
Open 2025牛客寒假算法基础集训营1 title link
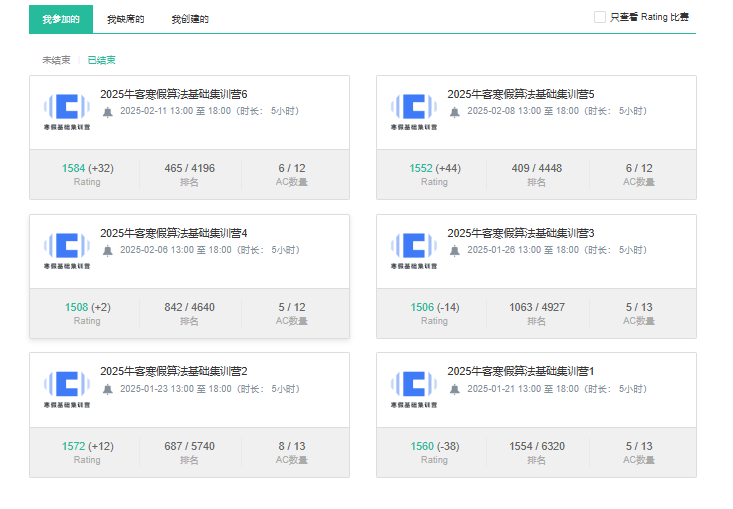(520, 372)
